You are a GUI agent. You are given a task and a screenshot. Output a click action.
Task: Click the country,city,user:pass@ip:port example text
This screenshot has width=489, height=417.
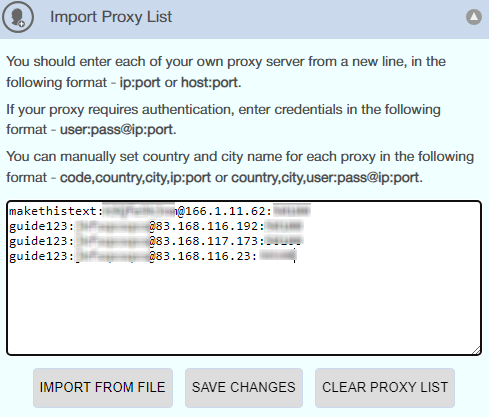pos(325,178)
